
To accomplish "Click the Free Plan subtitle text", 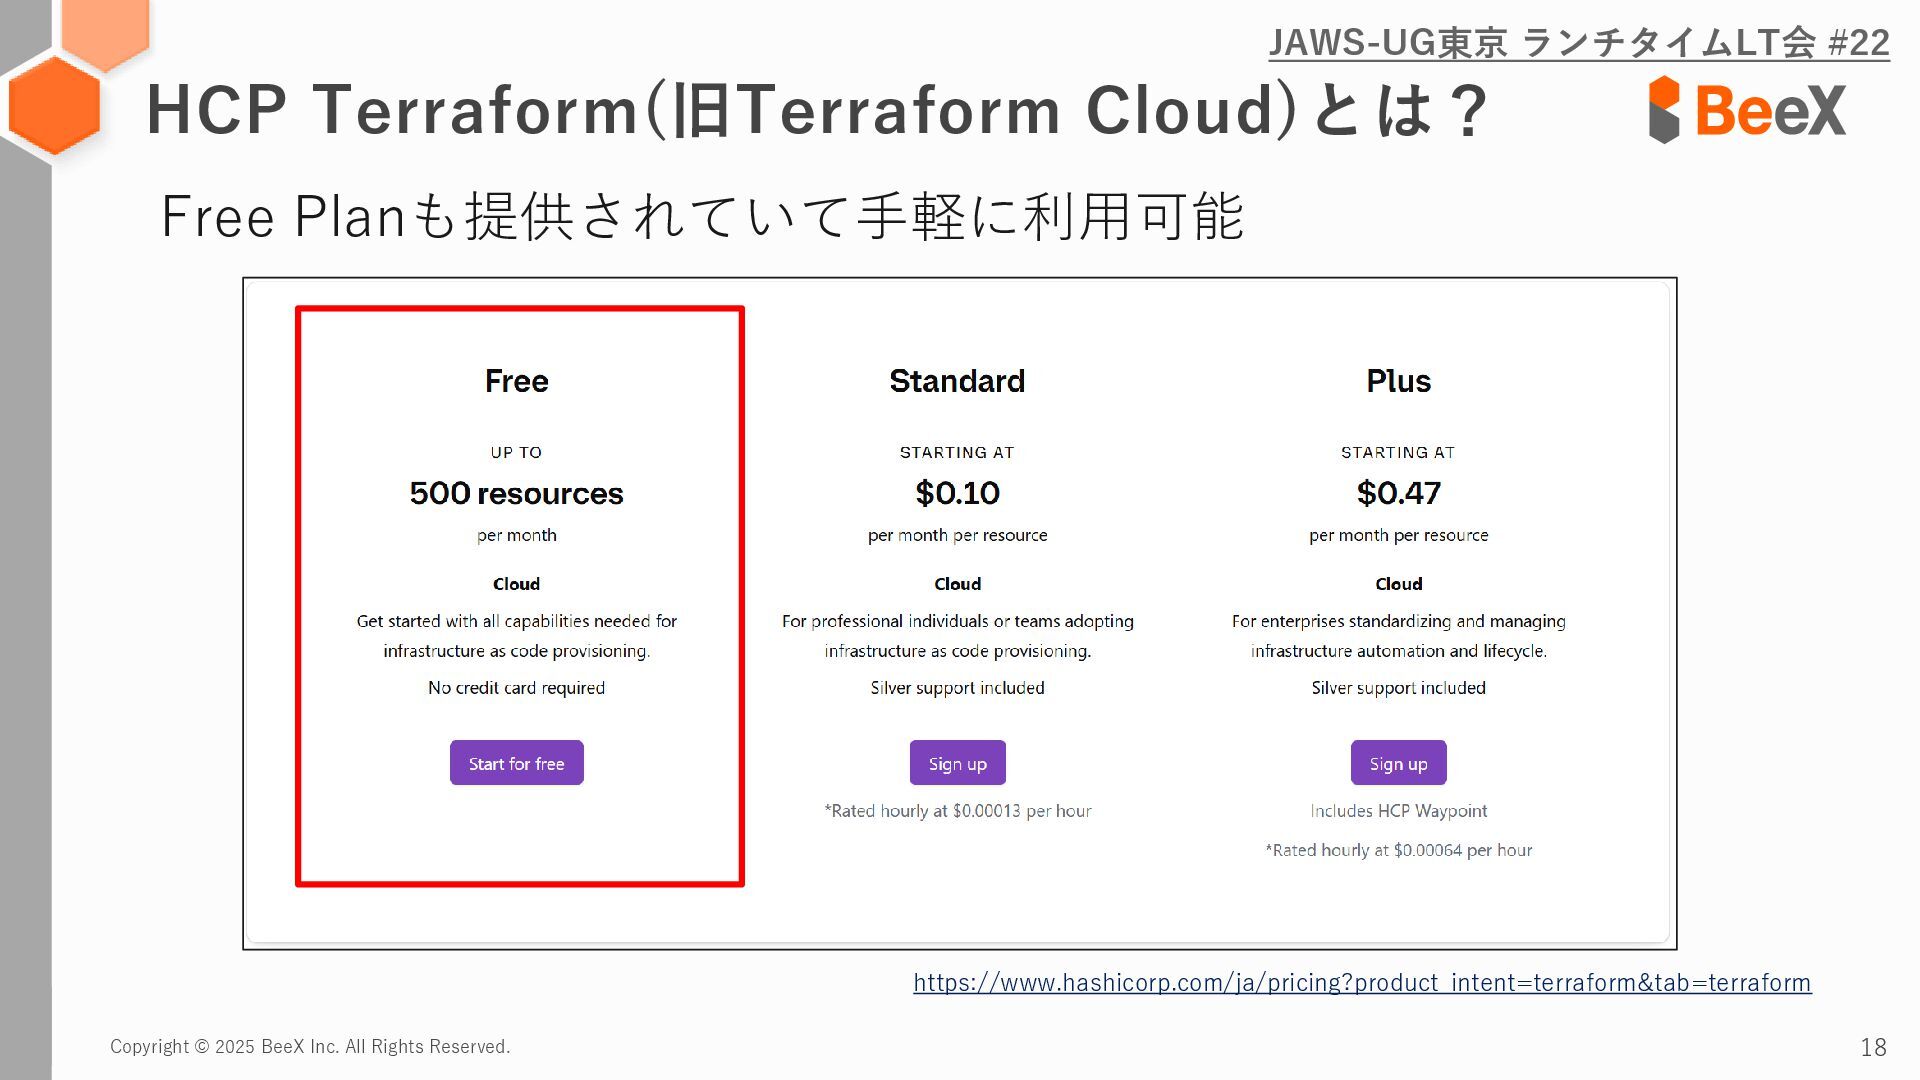I will 702,216.
